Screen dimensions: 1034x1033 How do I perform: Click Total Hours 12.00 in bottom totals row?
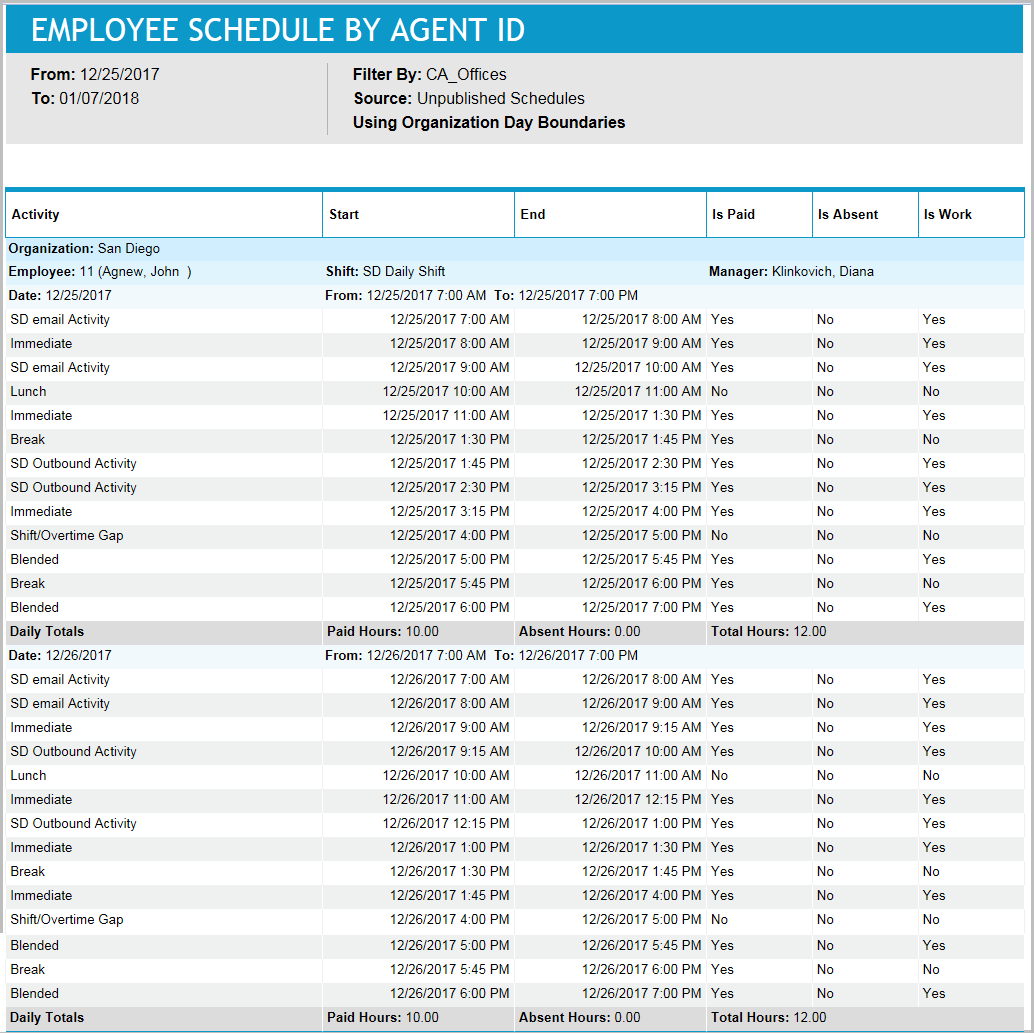770,1017
